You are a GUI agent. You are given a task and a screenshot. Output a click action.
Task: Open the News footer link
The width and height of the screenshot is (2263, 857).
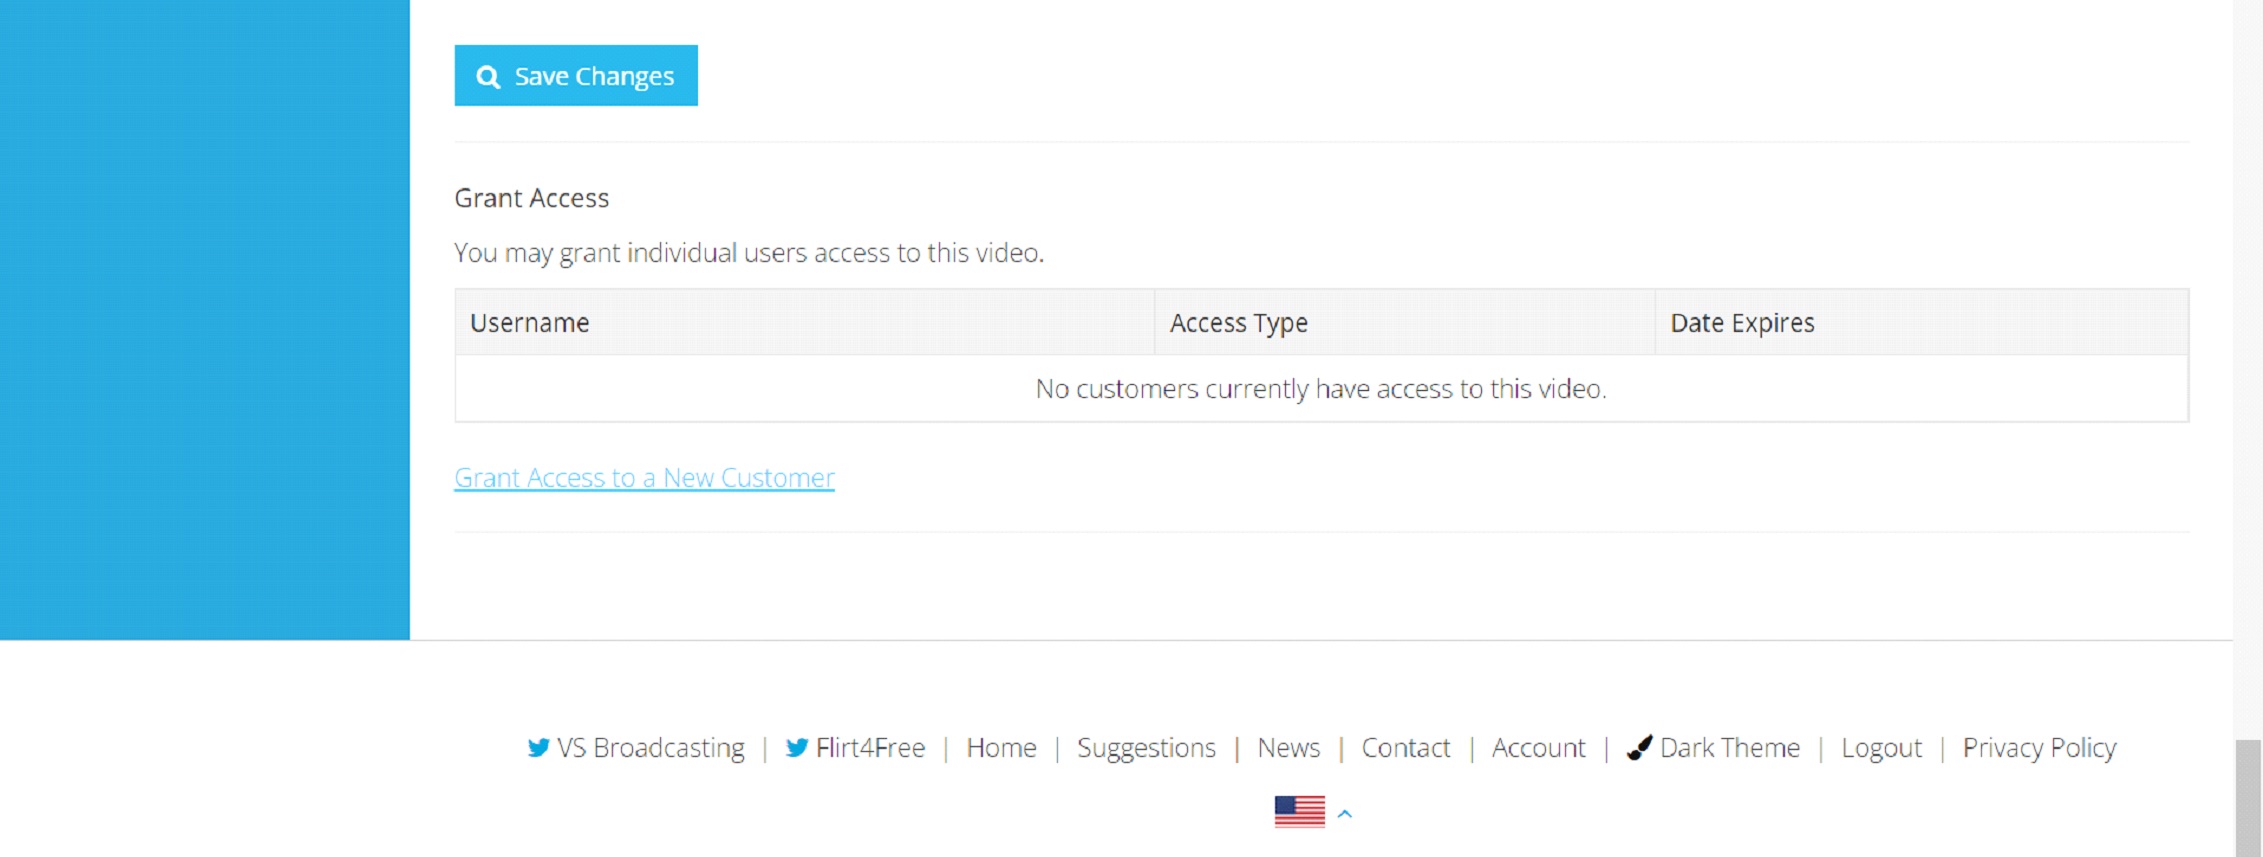[x=1288, y=748]
